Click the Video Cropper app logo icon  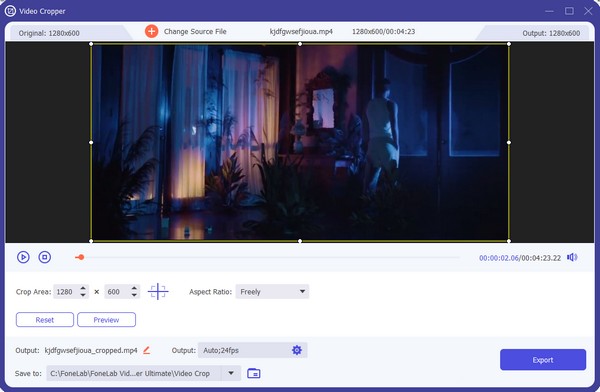[x=10, y=11]
